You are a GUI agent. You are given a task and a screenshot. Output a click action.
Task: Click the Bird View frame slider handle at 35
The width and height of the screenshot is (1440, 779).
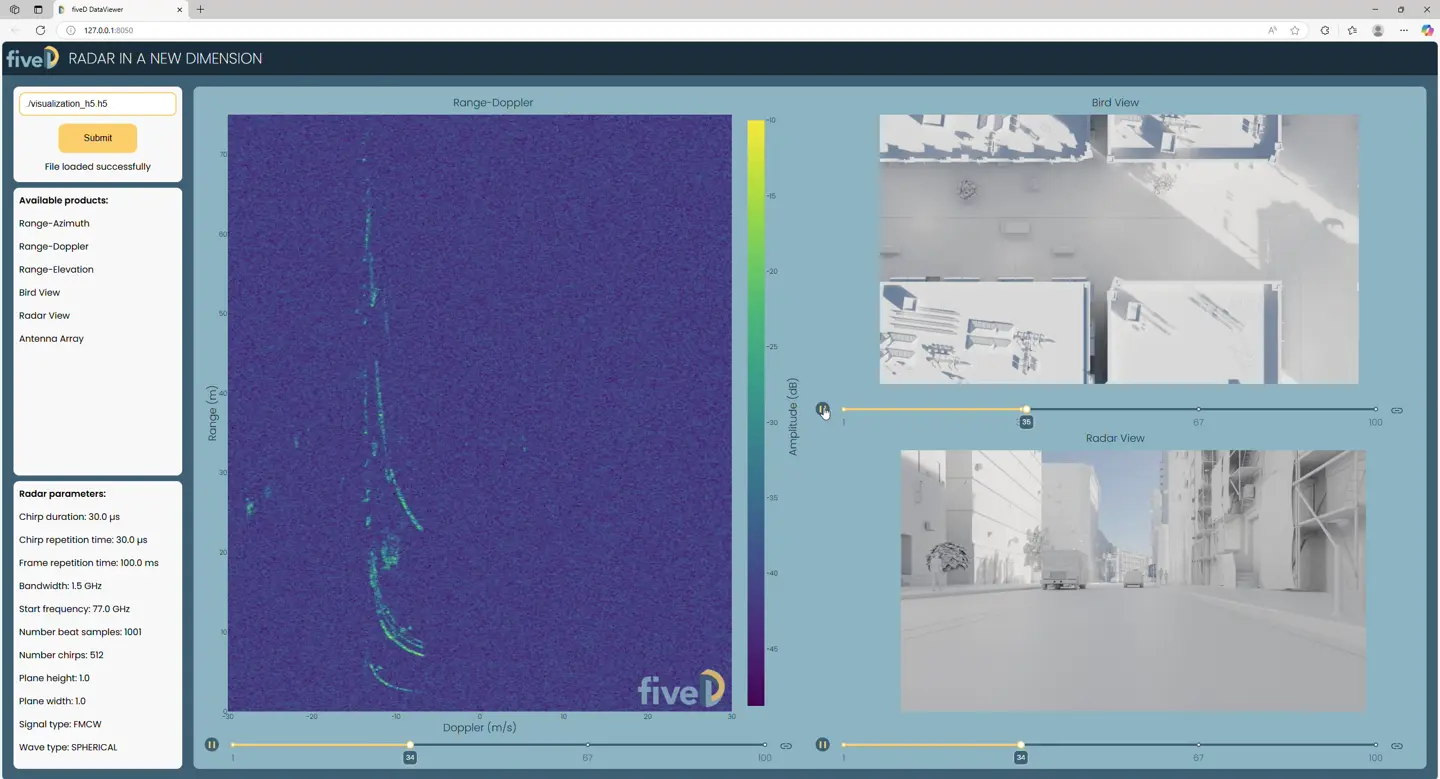1026,409
